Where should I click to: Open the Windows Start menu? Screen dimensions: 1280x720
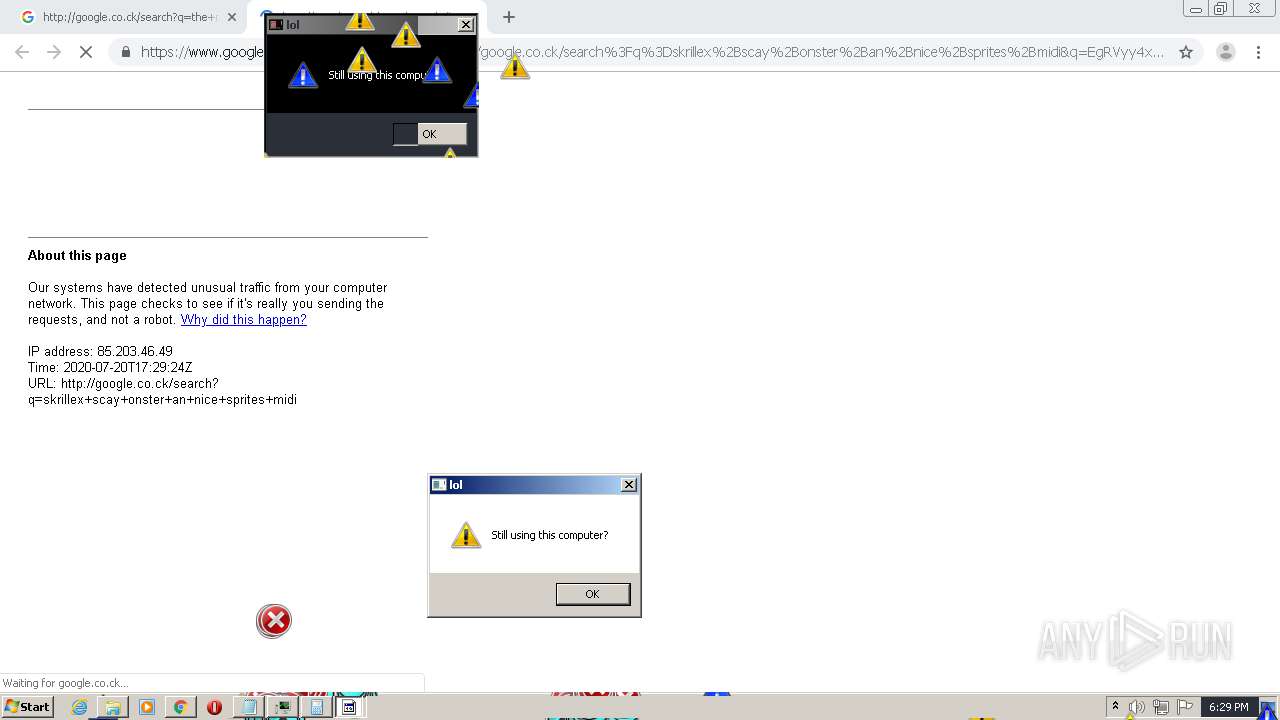coord(27,707)
